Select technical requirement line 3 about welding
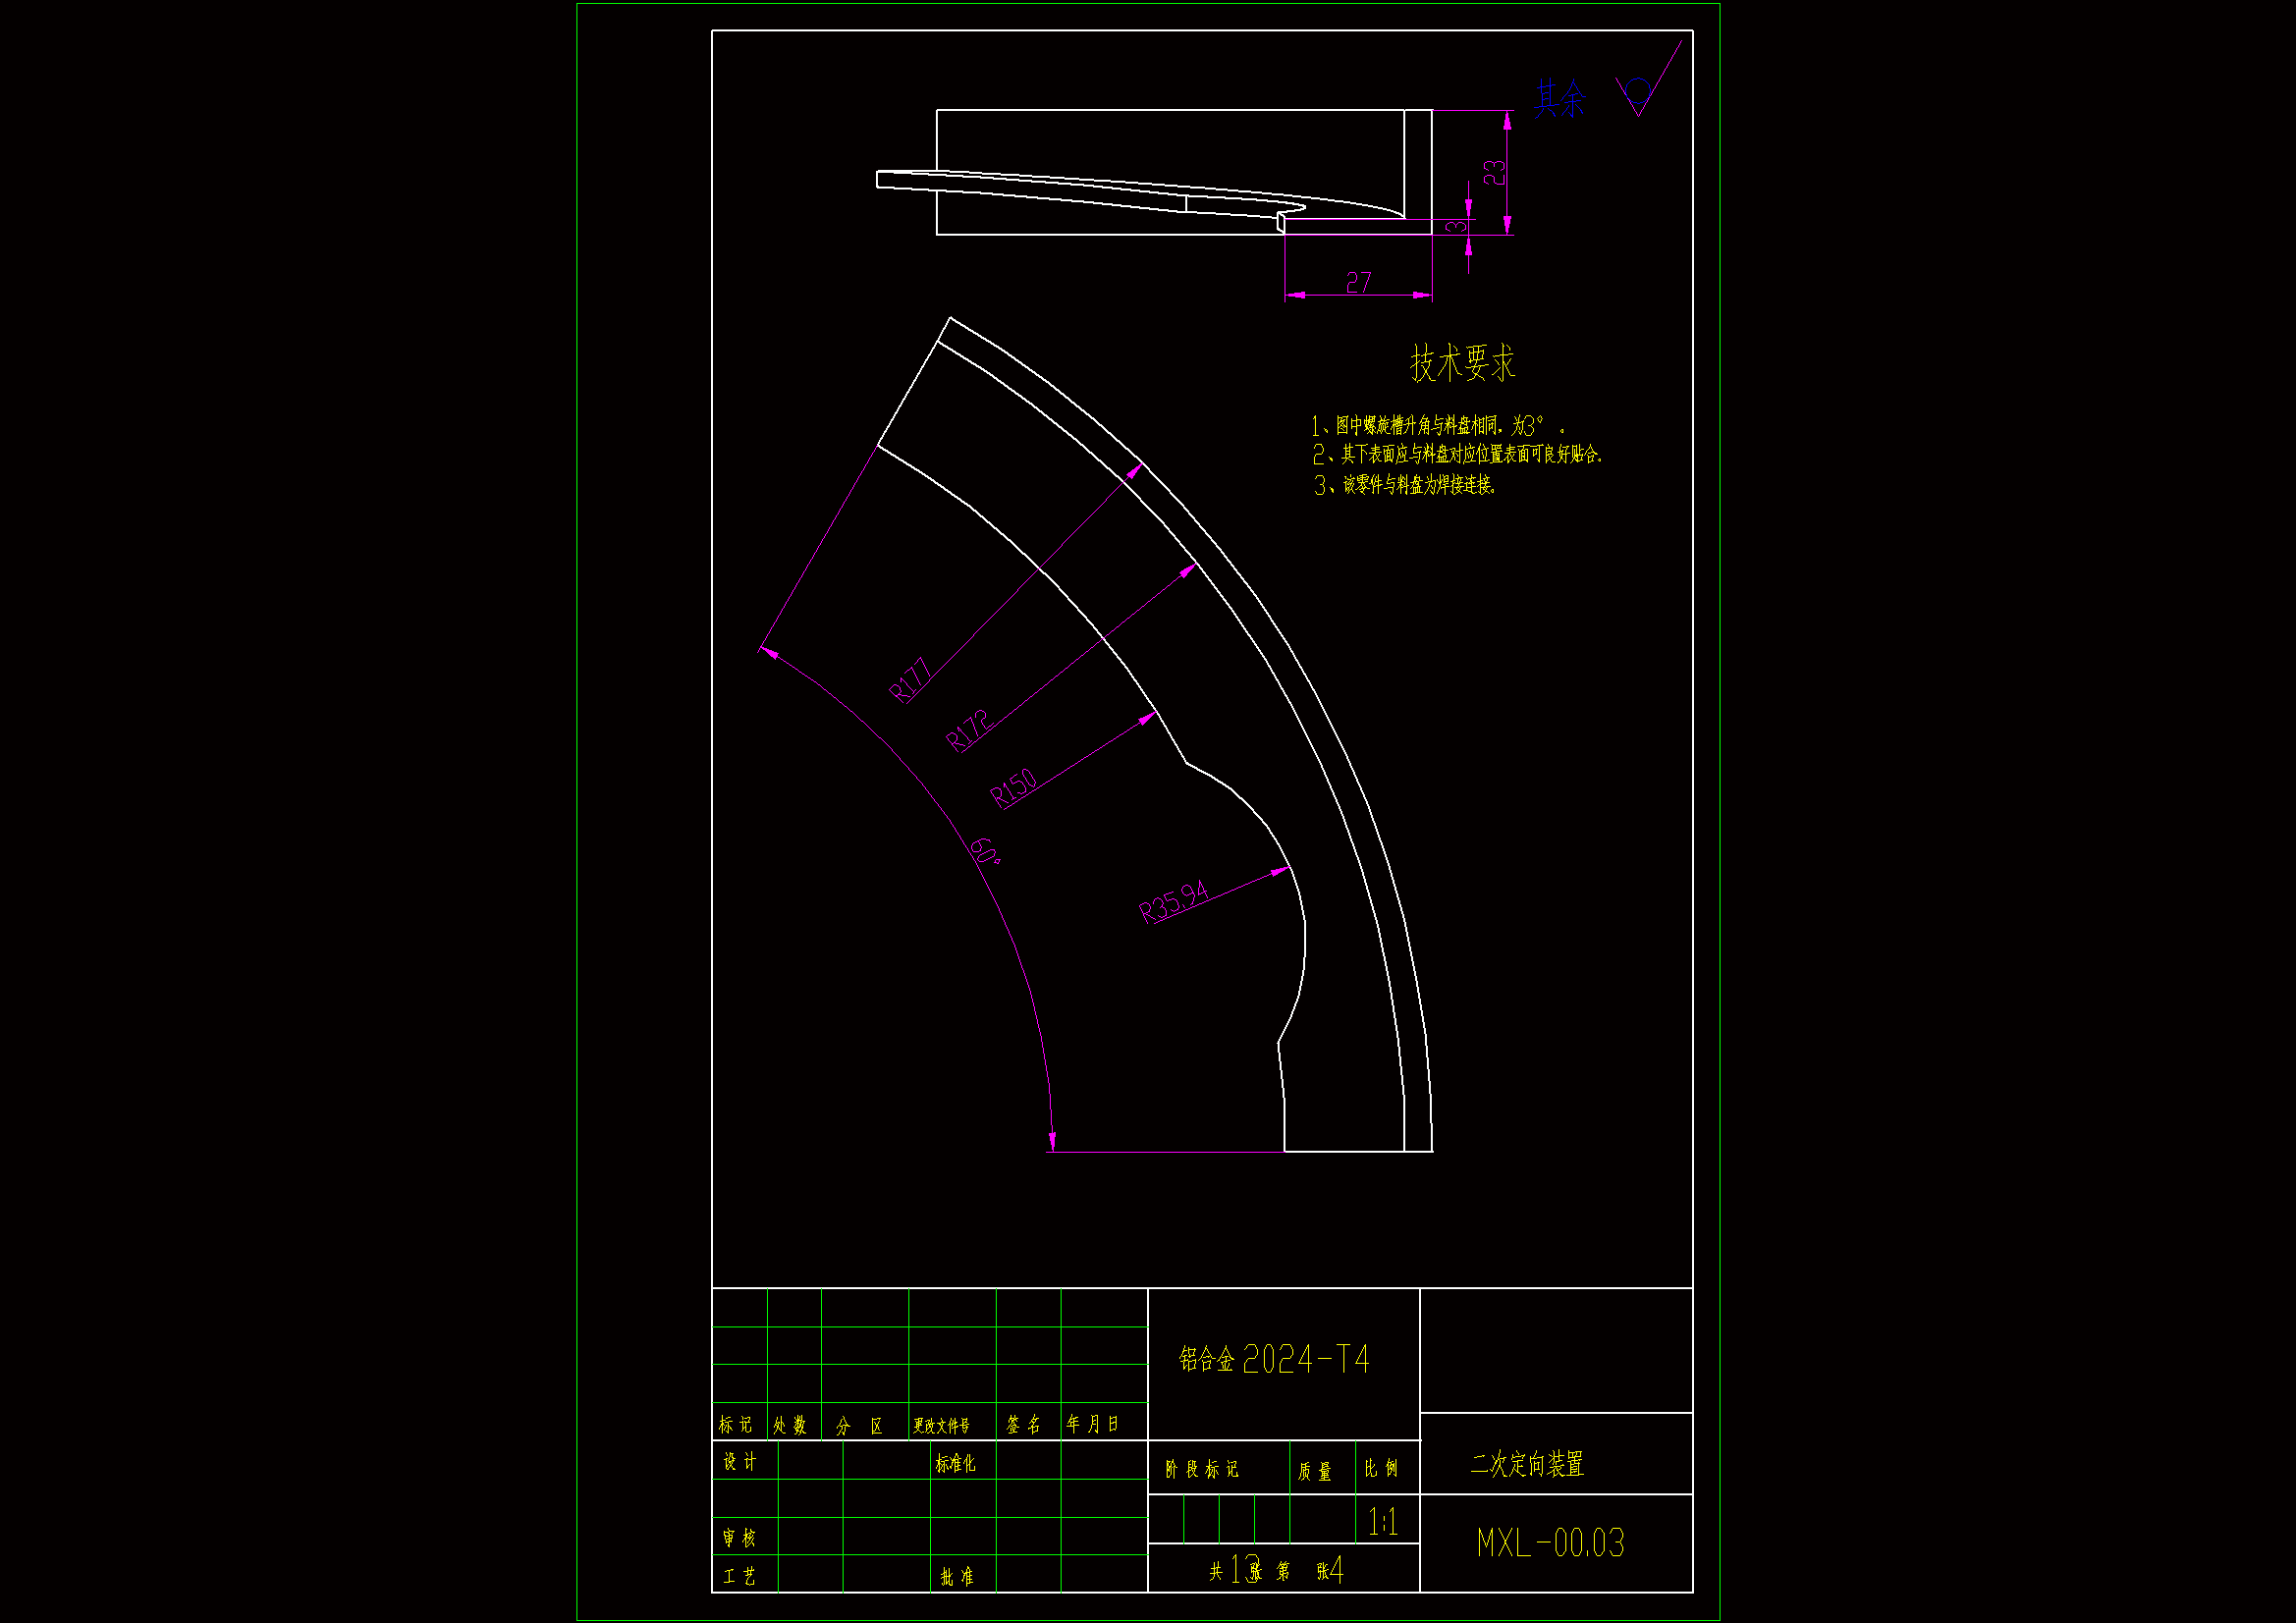The height and width of the screenshot is (1623, 2296). (1404, 485)
